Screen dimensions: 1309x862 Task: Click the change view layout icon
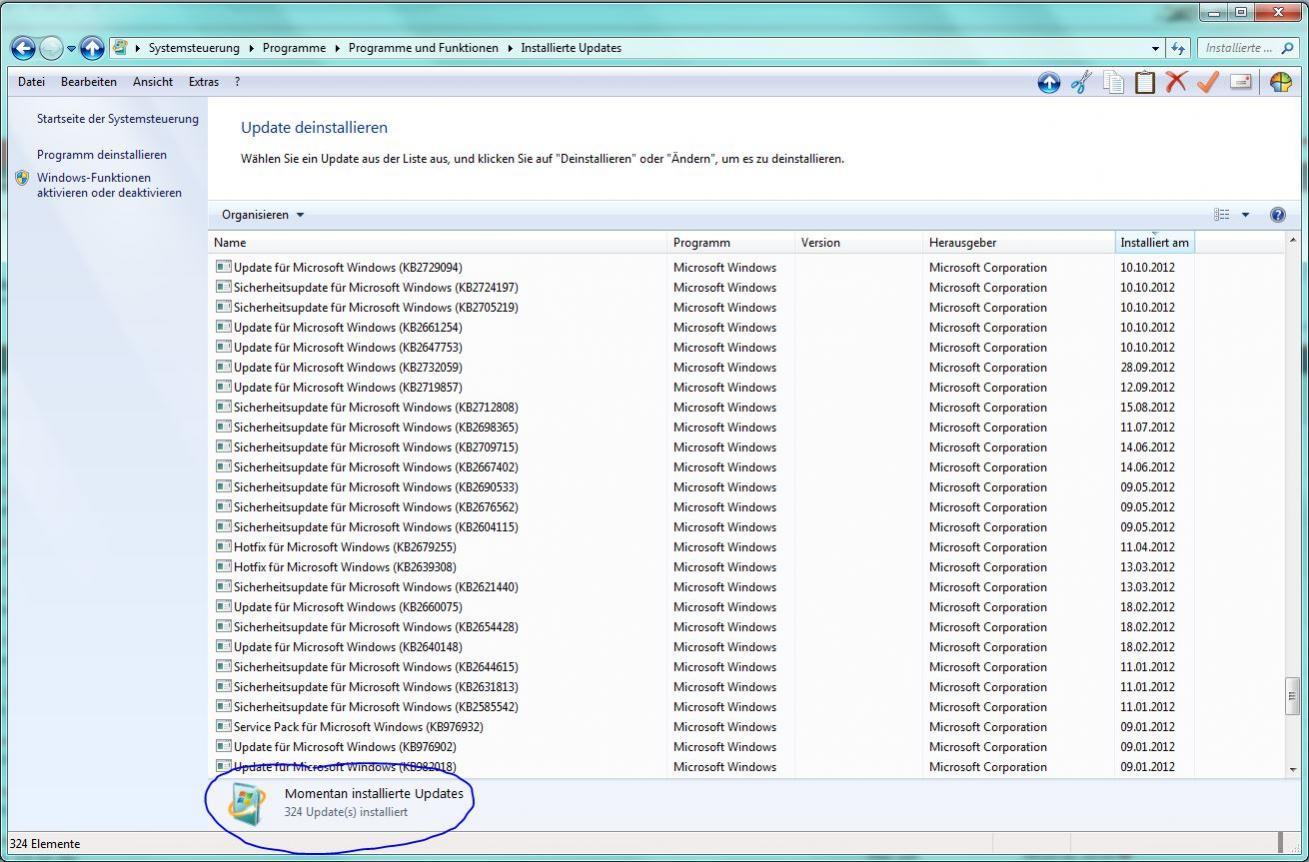click(1222, 215)
